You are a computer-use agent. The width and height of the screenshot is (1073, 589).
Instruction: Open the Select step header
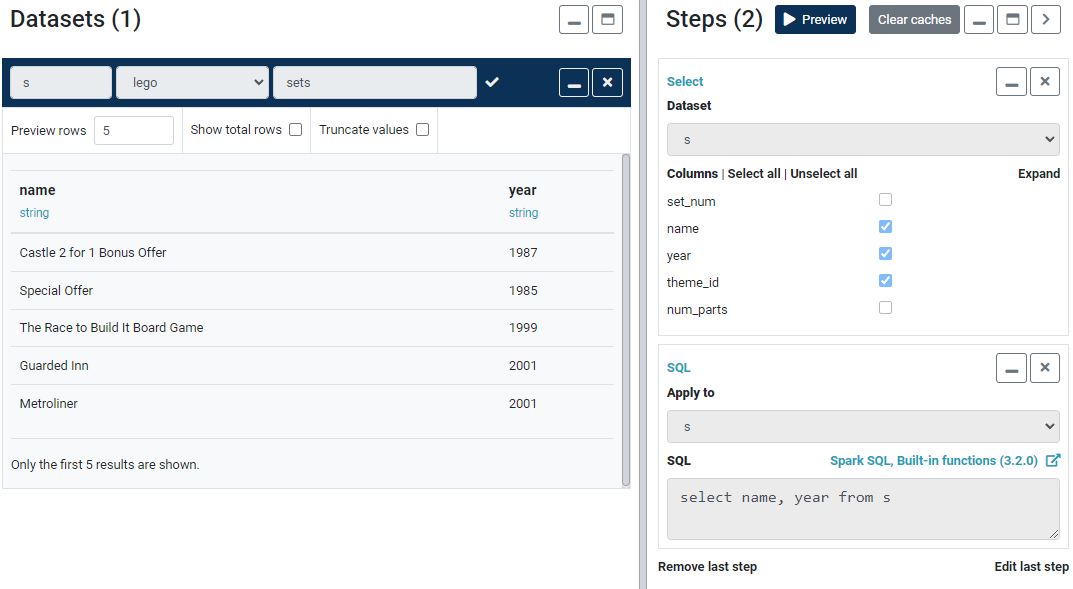click(683, 81)
